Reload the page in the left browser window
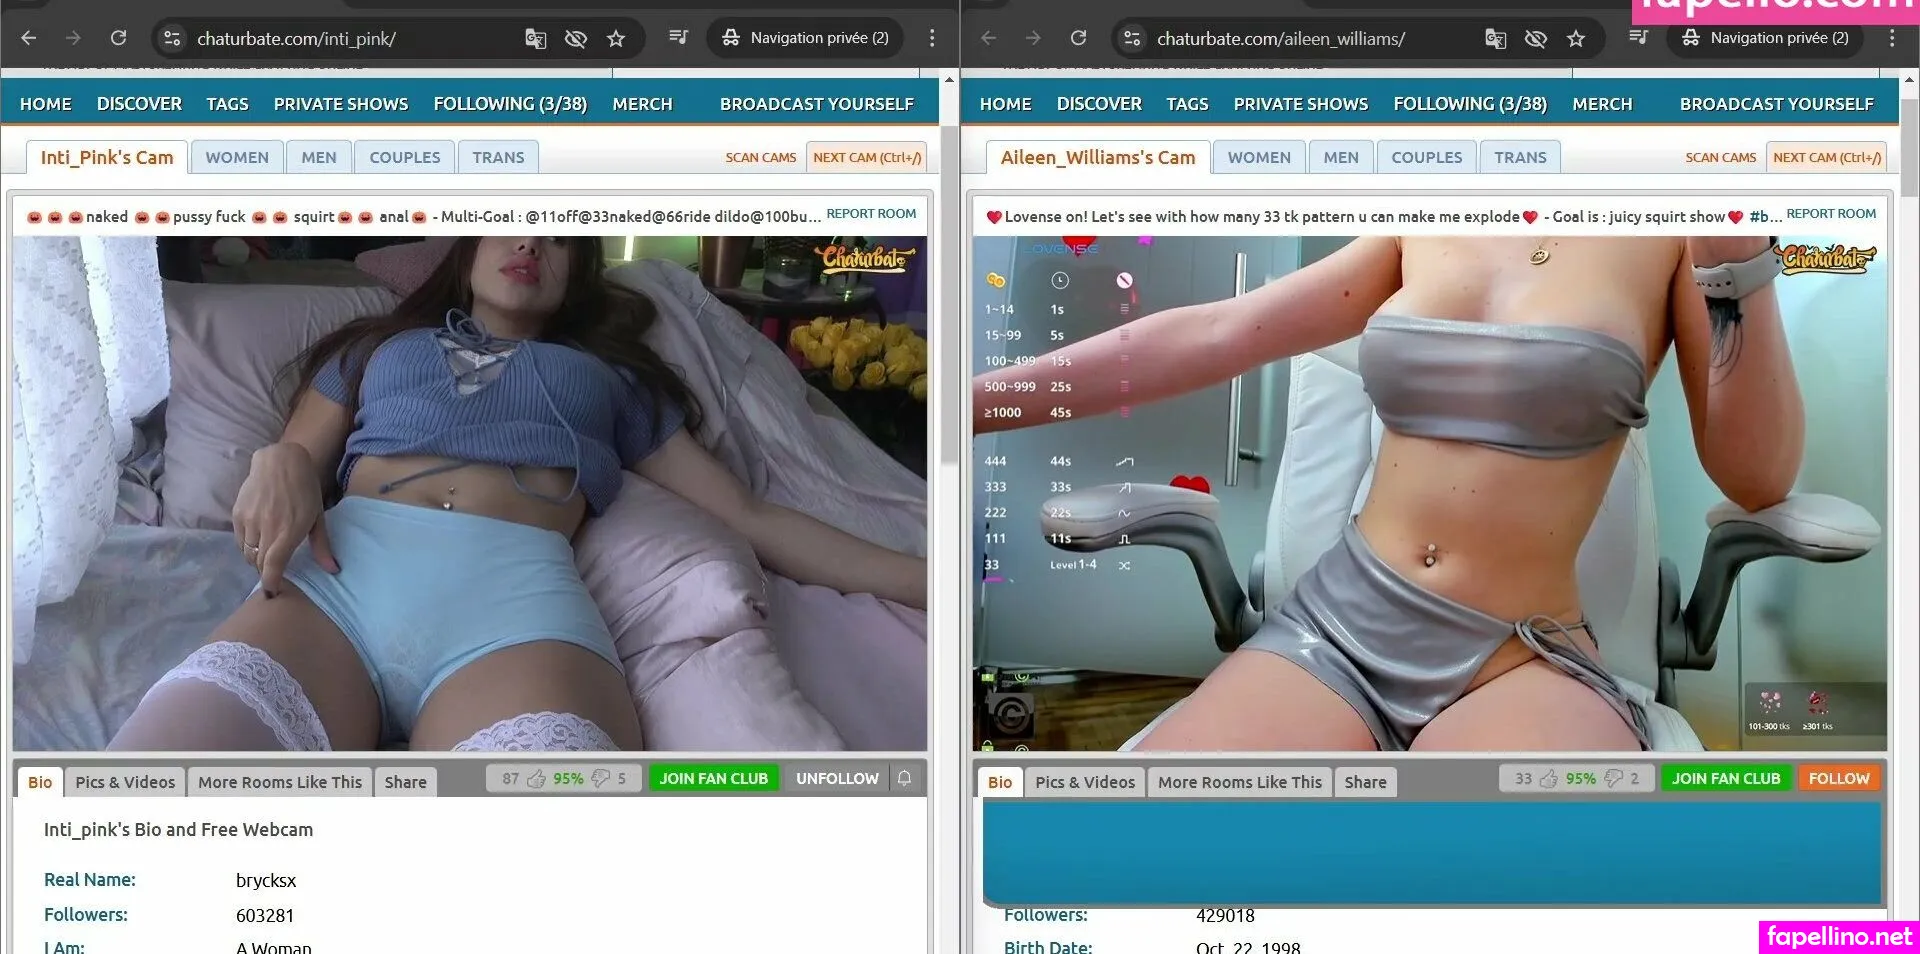 point(118,38)
